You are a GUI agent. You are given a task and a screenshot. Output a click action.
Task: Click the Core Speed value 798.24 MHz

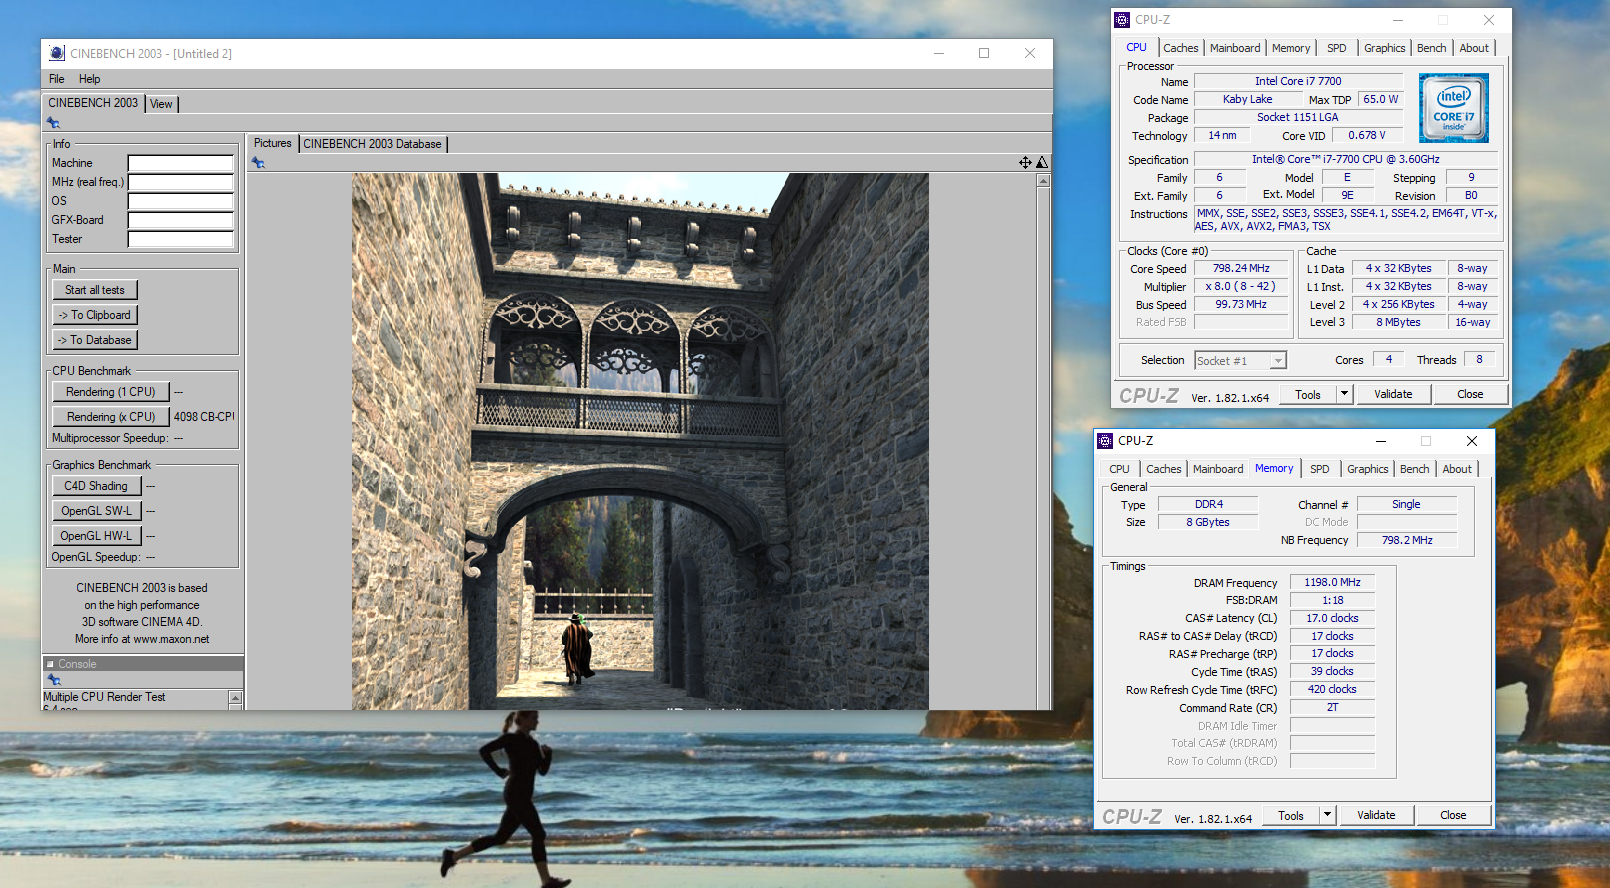click(x=1241, y=269)
